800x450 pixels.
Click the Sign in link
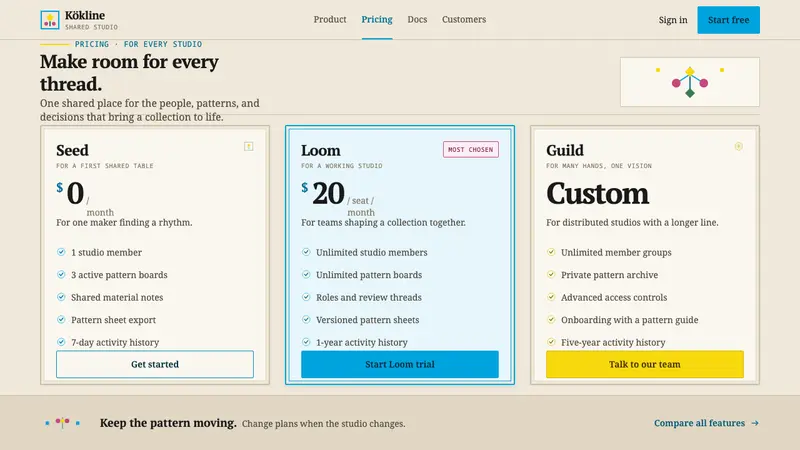coord(672,20)
